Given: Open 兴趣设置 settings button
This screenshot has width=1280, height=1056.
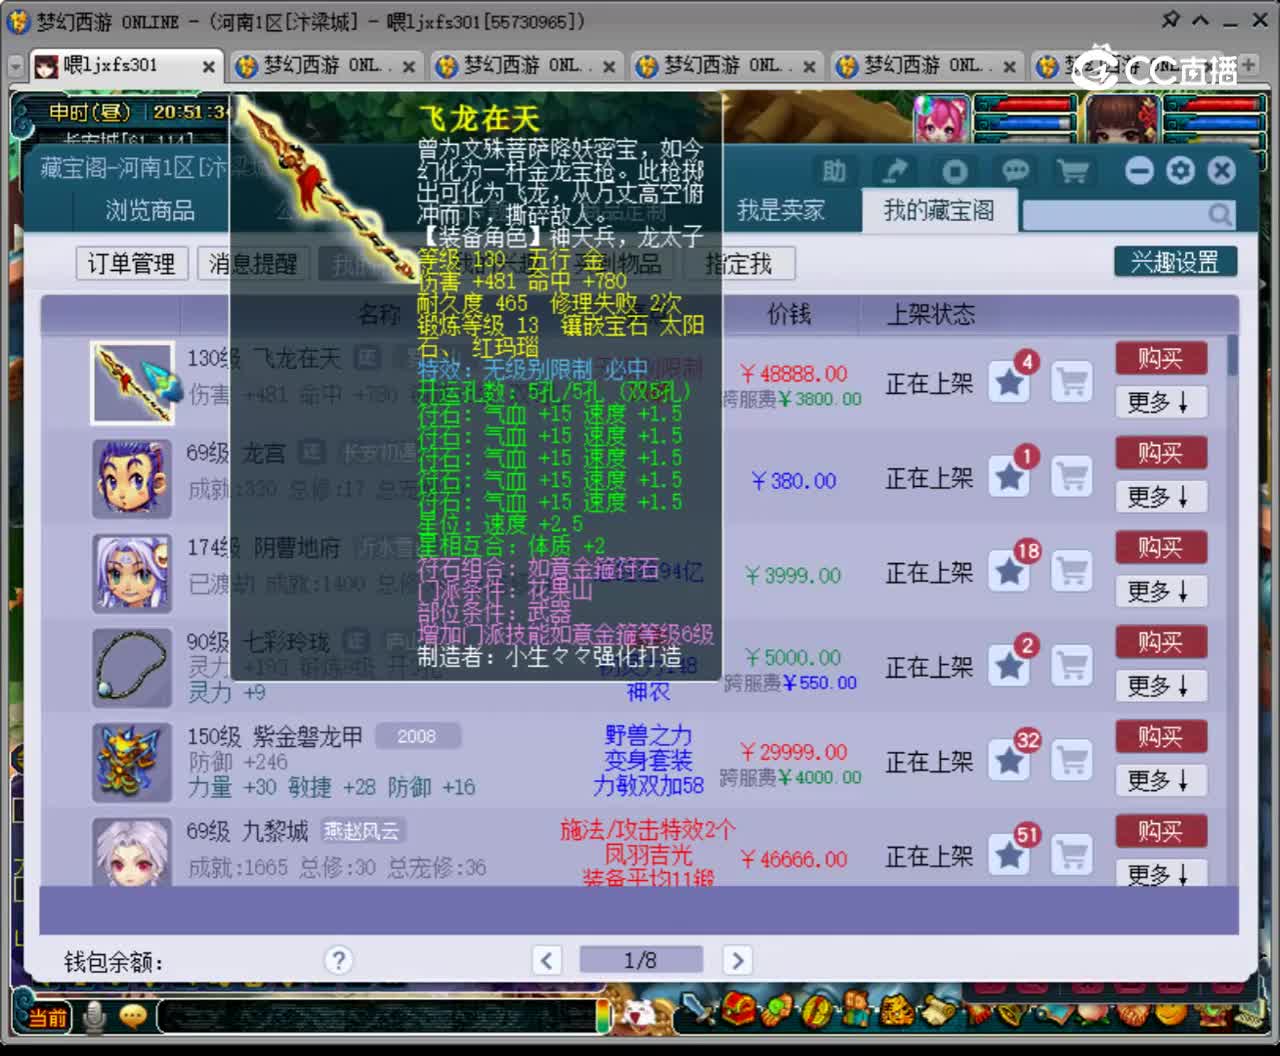Looking at the screenshot, I should point(1174,261).
